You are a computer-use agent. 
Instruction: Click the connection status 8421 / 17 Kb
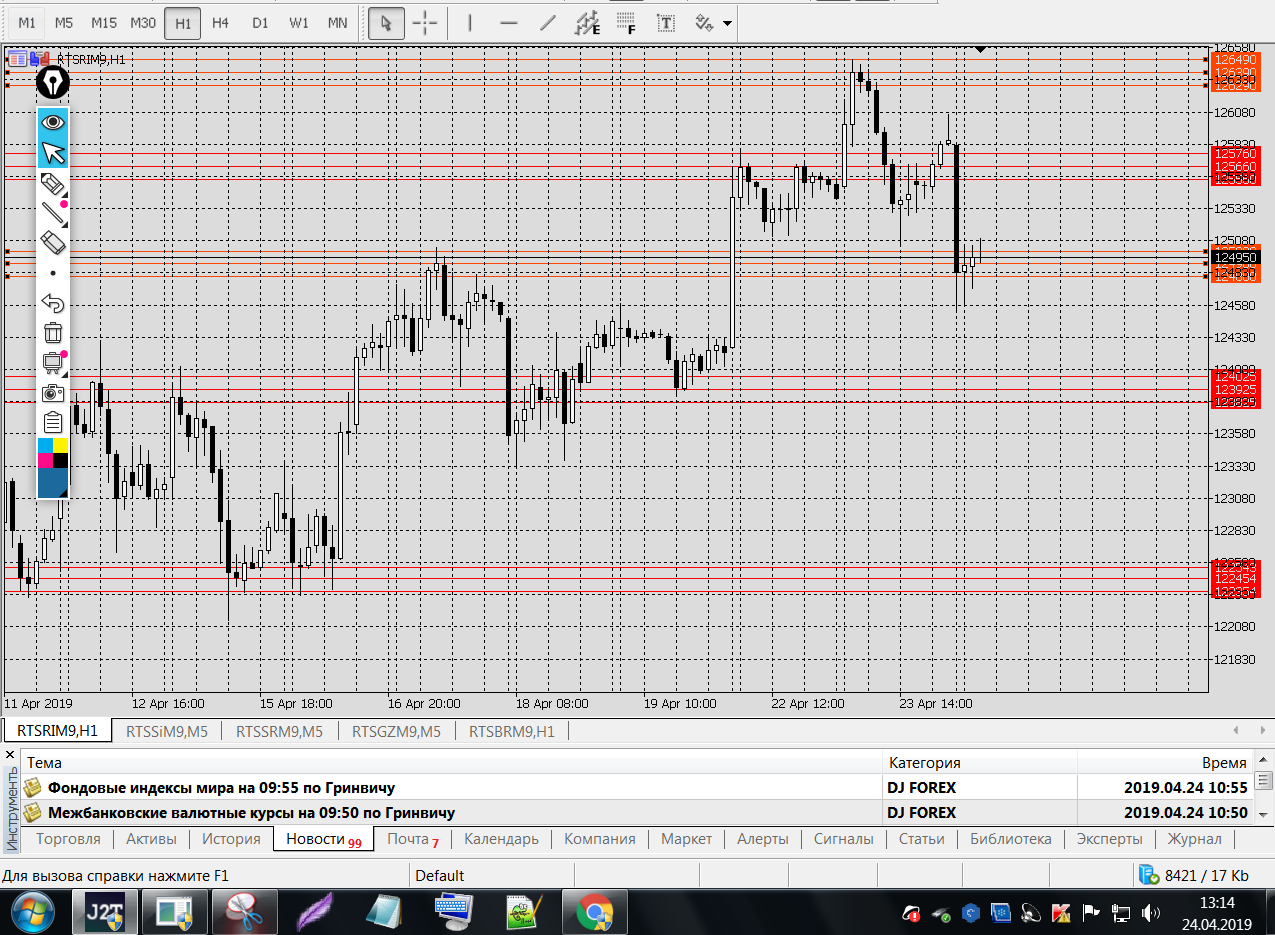(x=1194, y=876)
